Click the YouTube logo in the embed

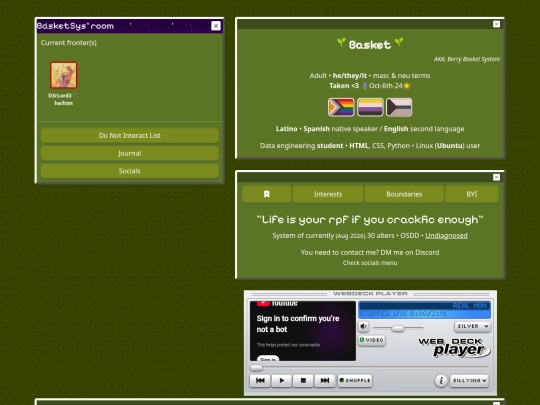(277, 303)
